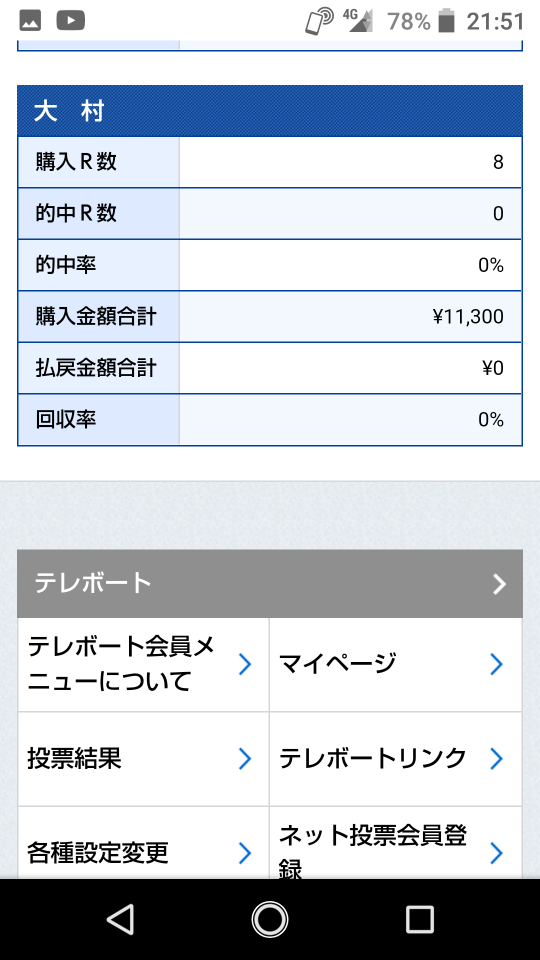Tap the cast phone icon in status bar
Screen dimensions: 540x960
[x=318, y=21]
